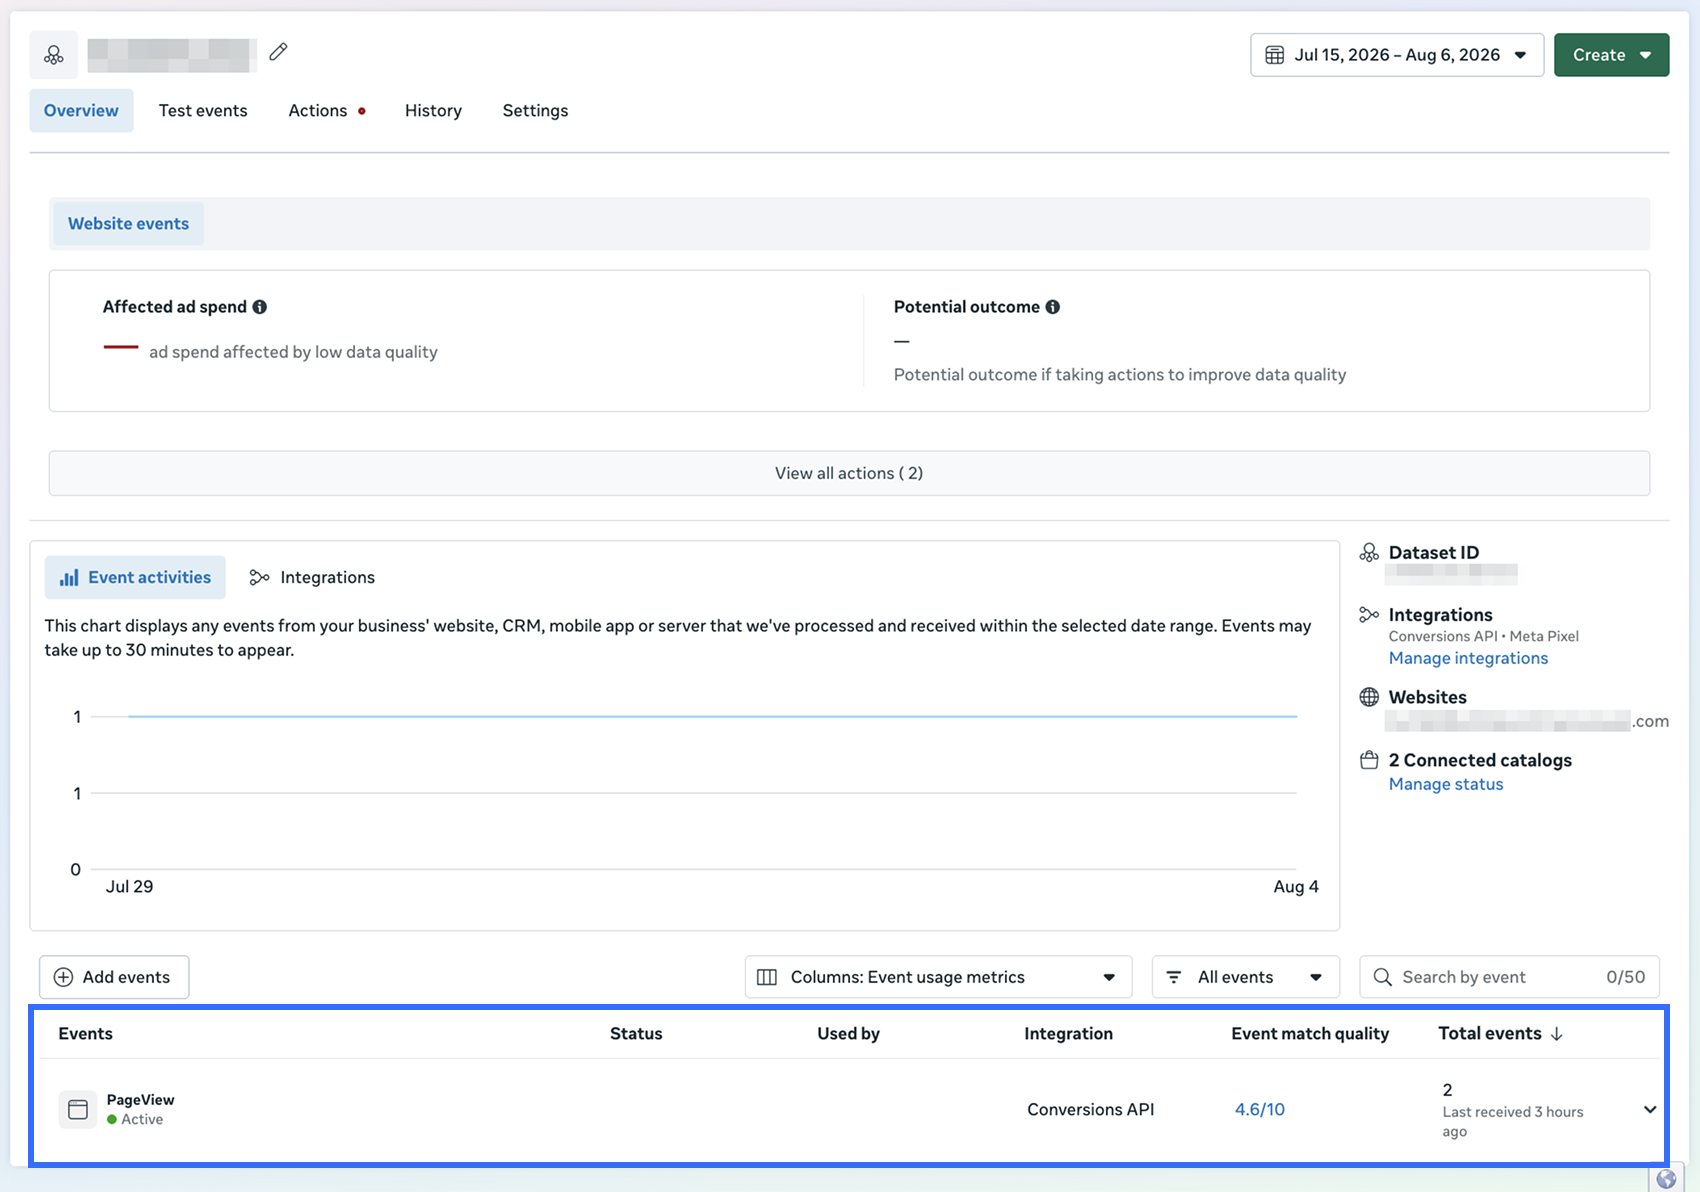Click the PageView event browser icon
1700x1192 pixels.
(78, 1109)
